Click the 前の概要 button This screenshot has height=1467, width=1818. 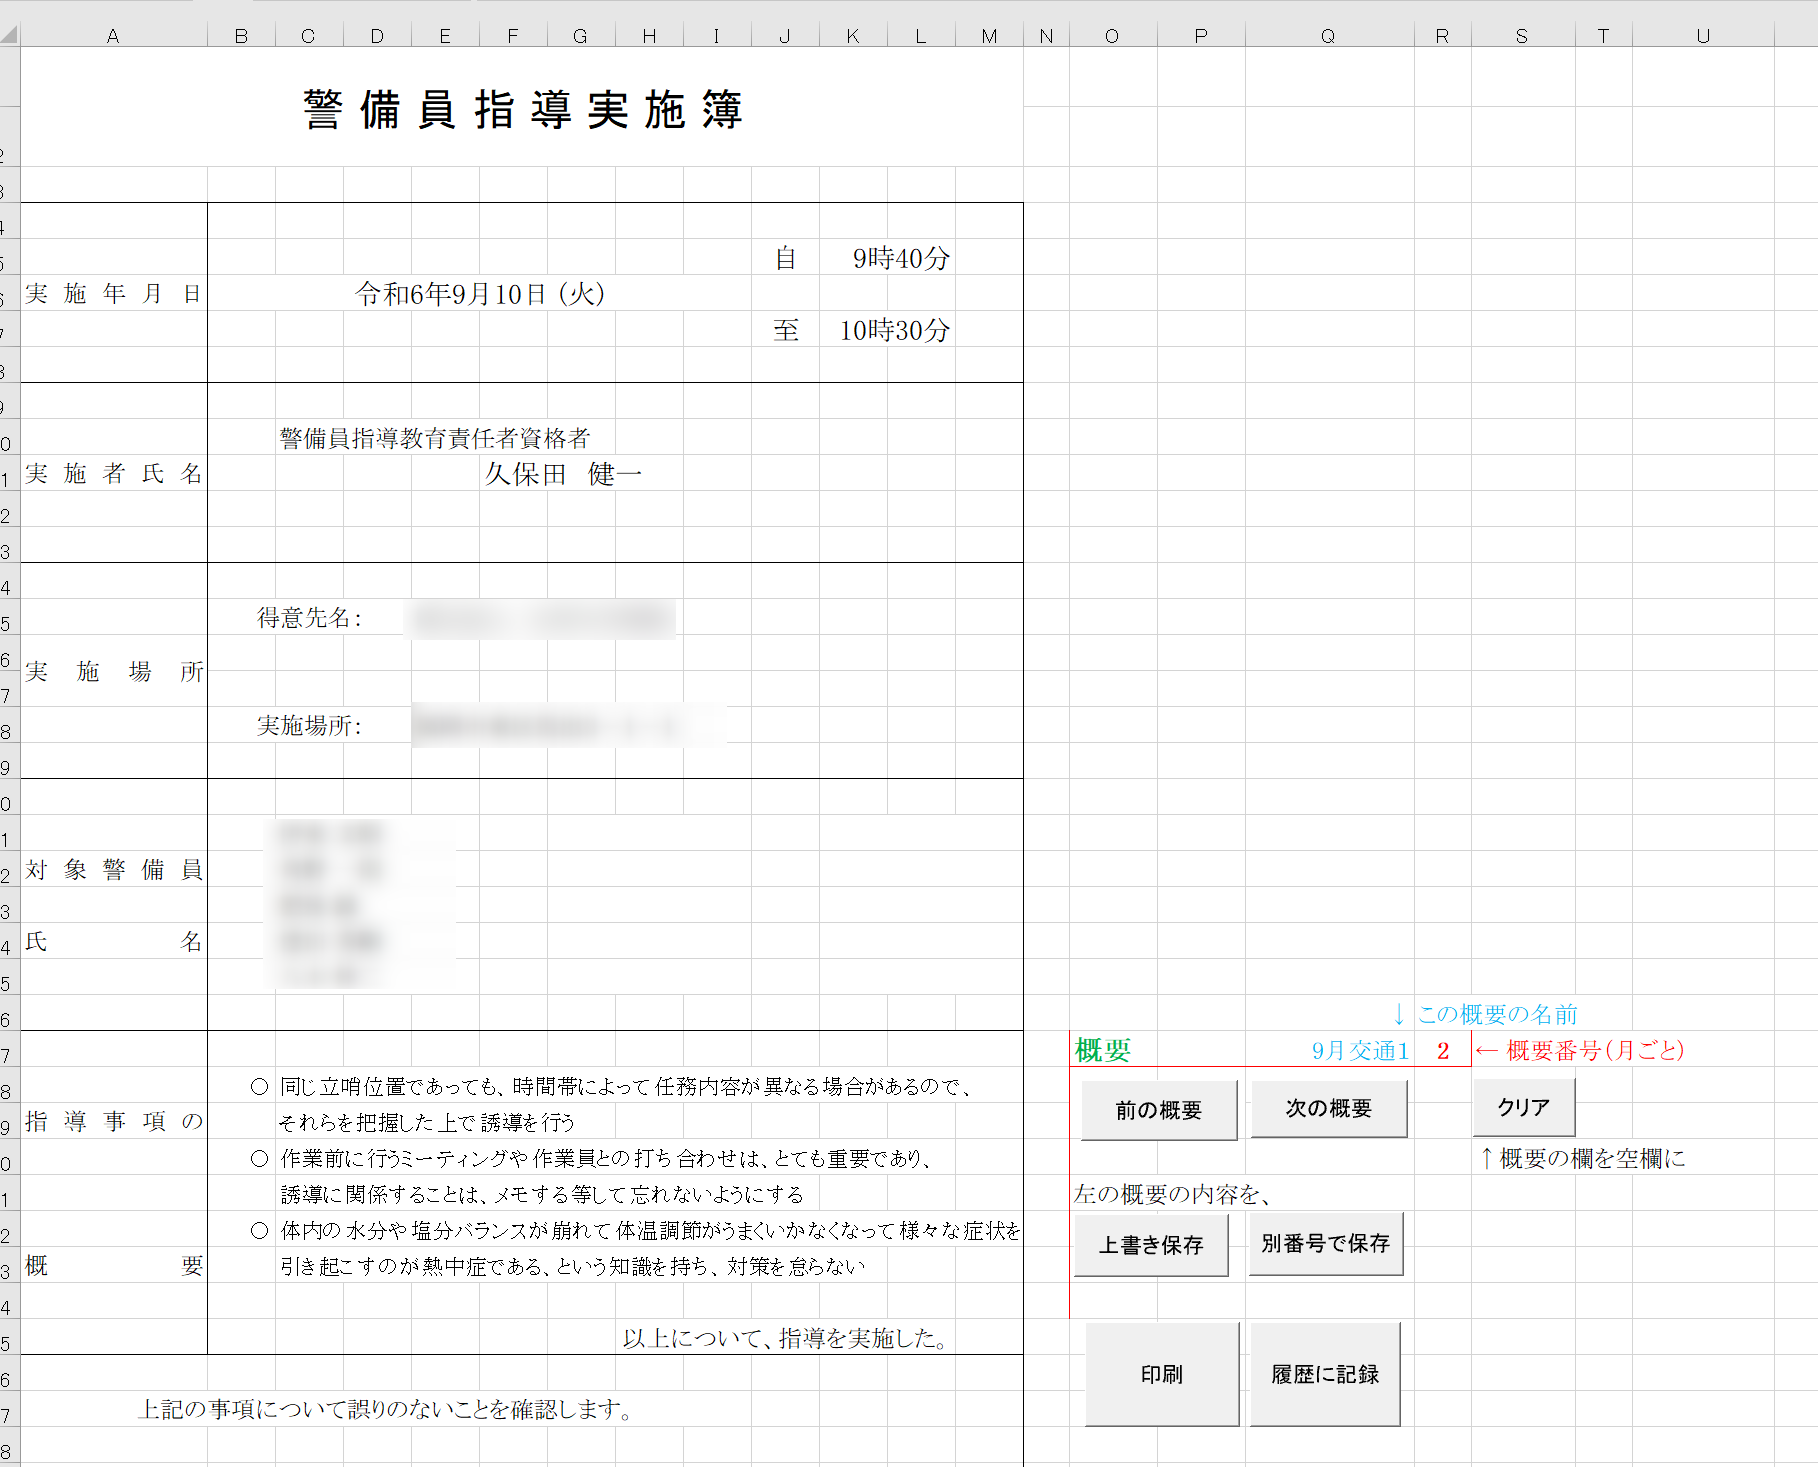[1158, 1110]
